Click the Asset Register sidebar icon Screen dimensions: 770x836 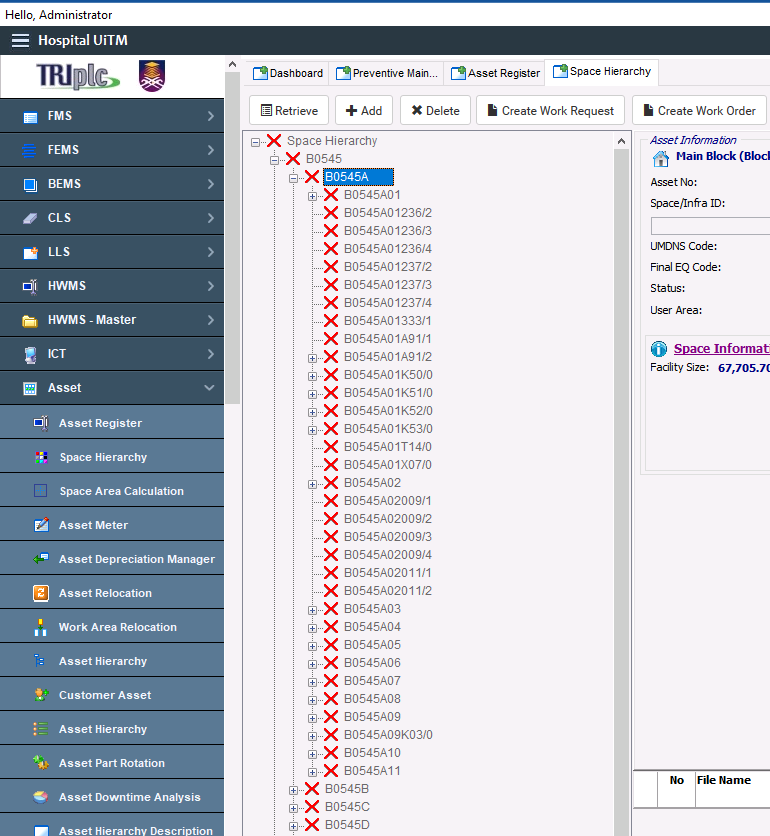click(41, 423)
